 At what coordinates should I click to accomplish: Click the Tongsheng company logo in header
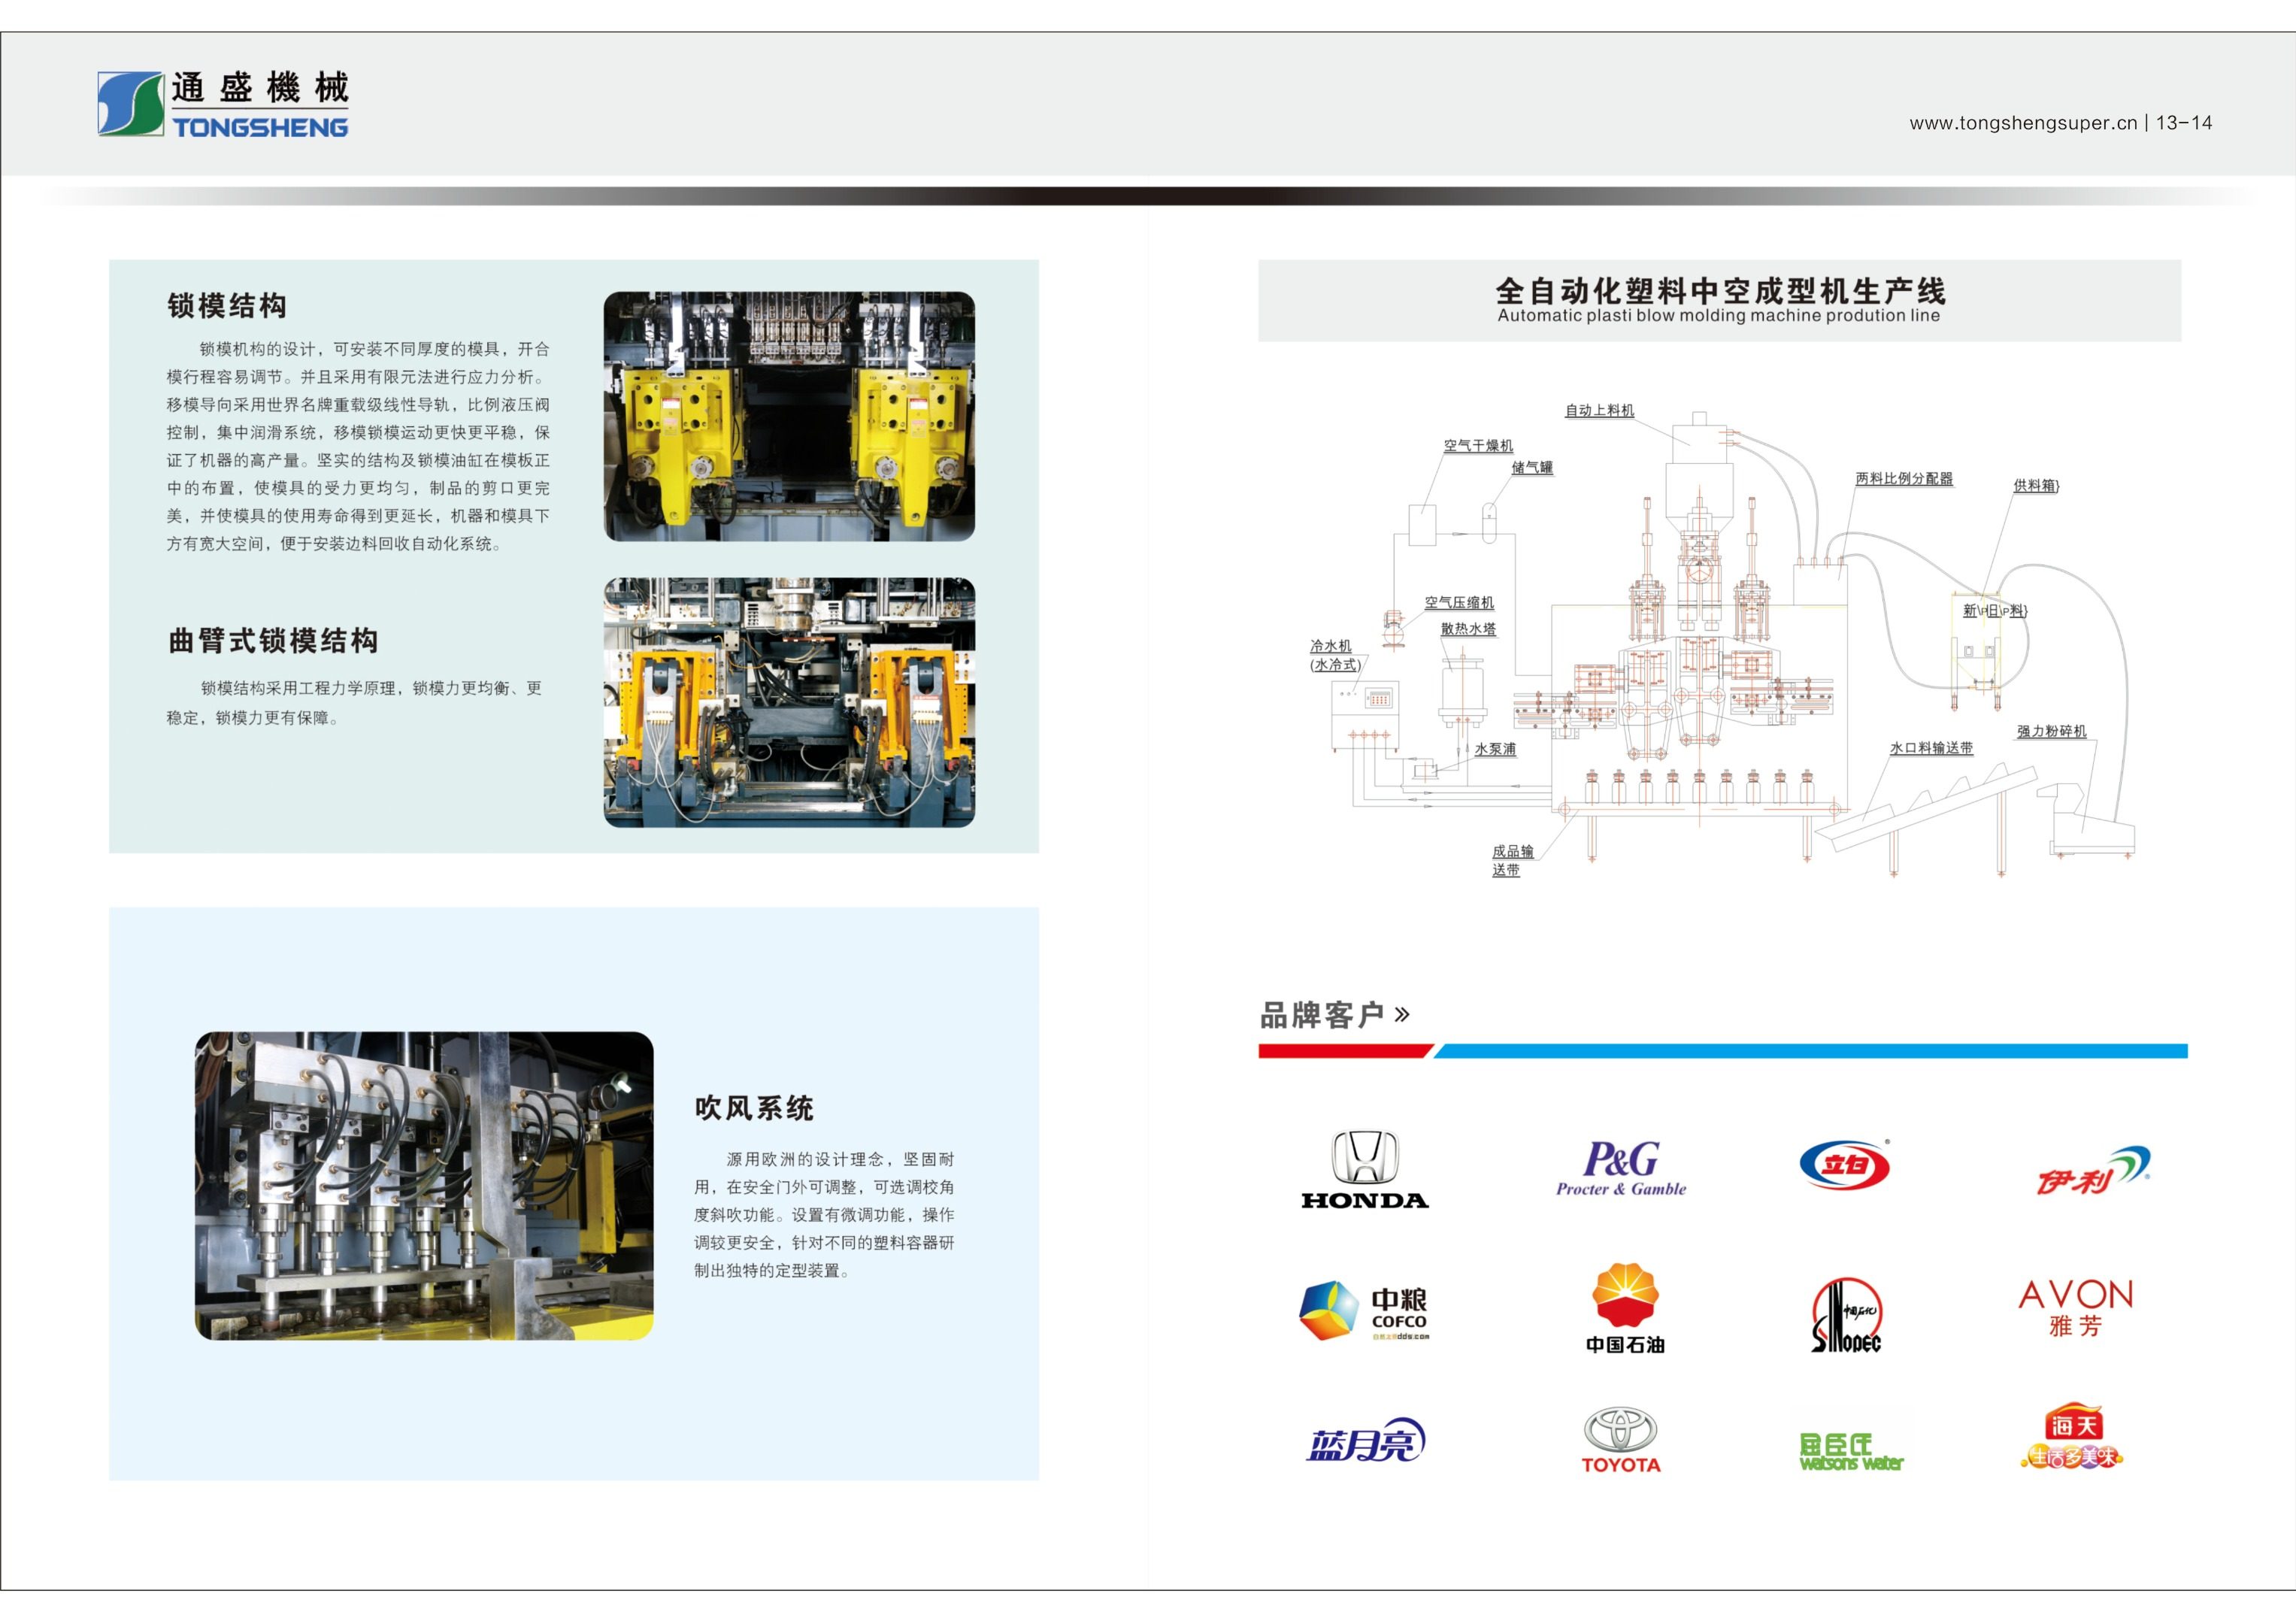tap(223, 103)
